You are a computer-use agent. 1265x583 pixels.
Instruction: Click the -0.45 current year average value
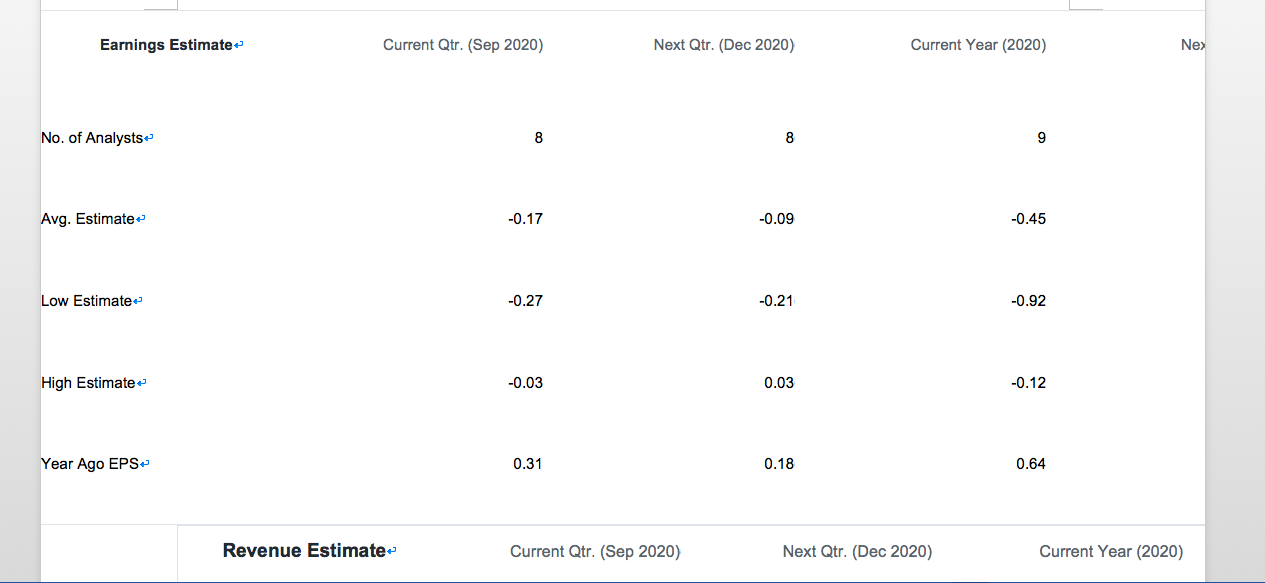(1028, 219)
